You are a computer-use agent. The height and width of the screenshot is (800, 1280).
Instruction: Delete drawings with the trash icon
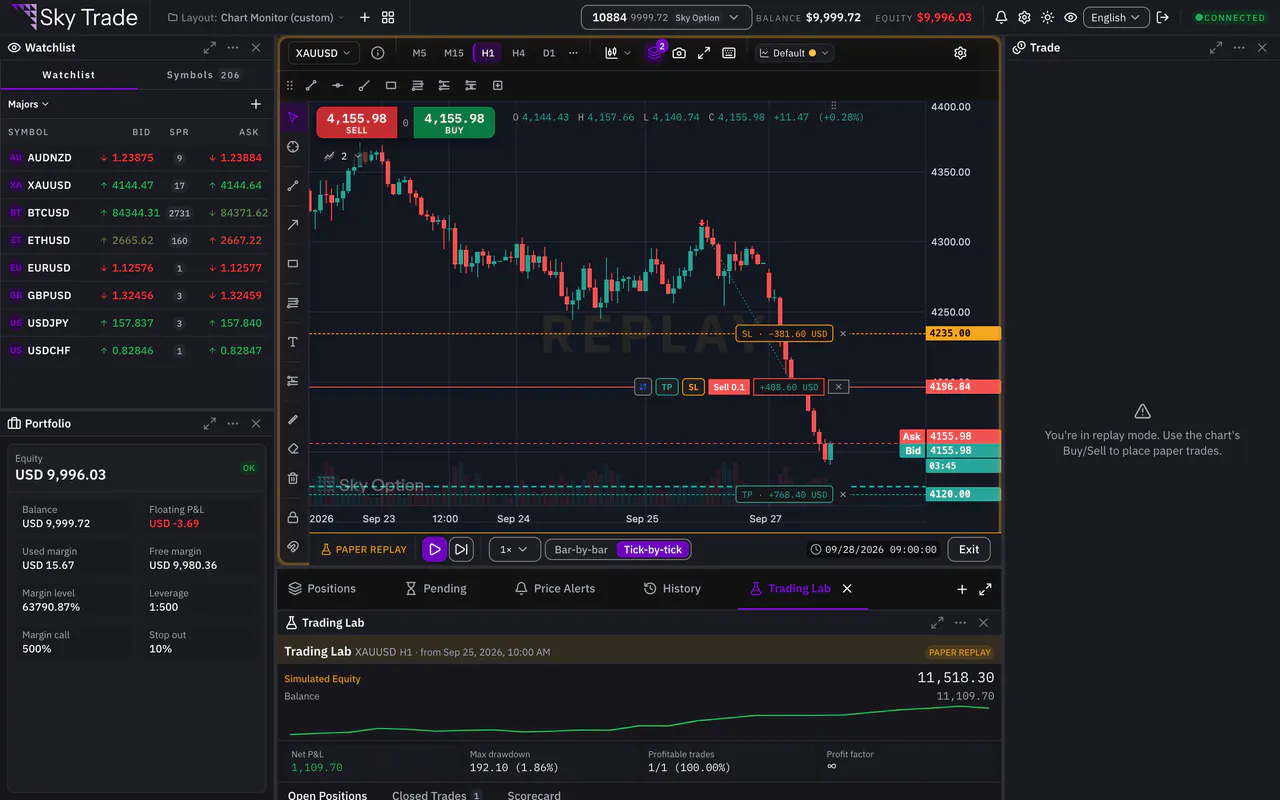click(293, 478)
